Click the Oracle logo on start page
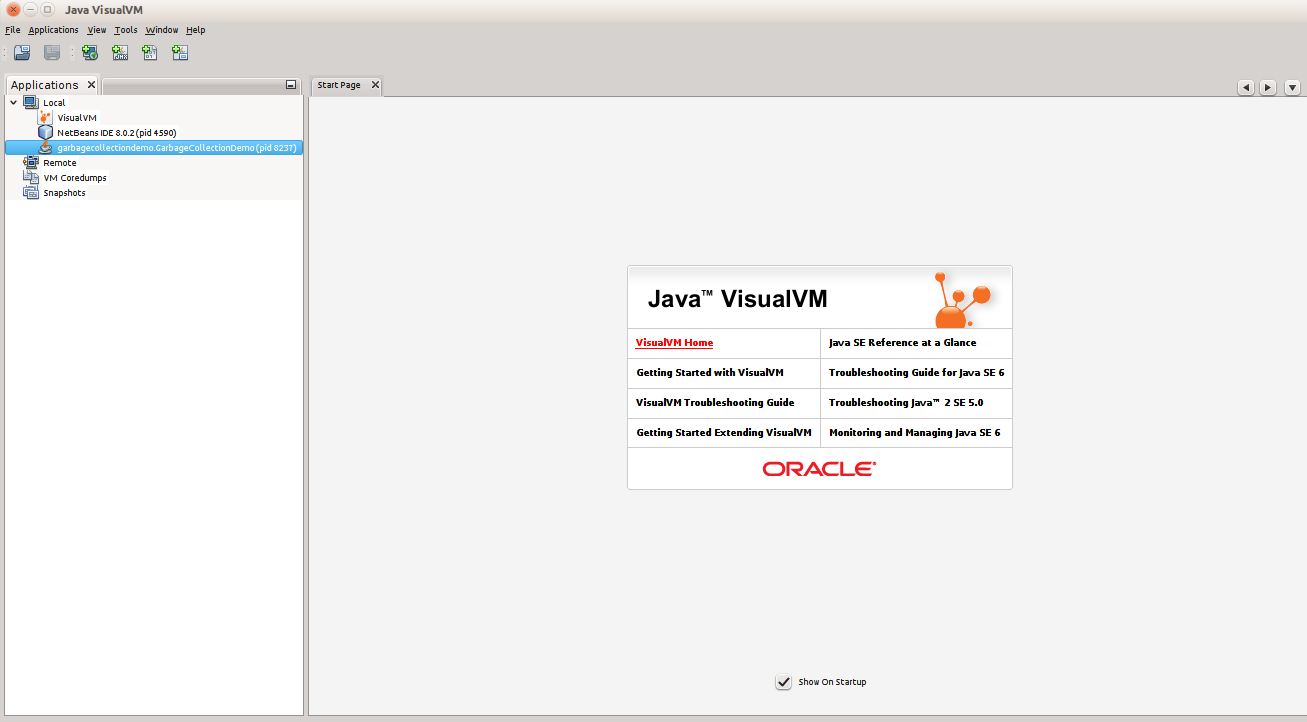This screenshot has height=722, width=1307. [x=819, y=468]
